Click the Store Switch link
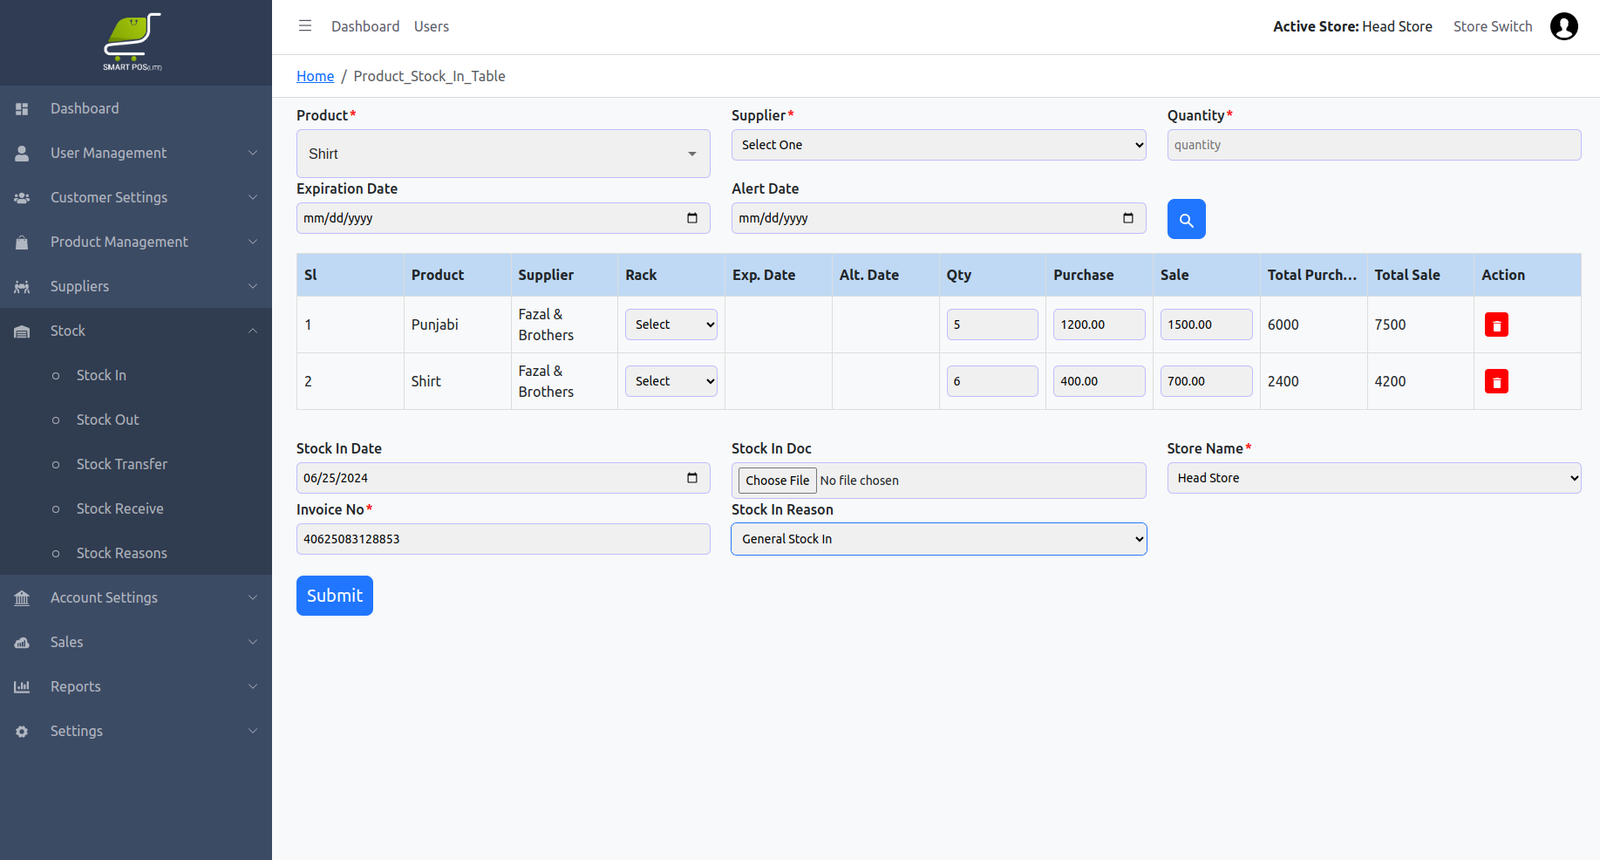Image resolution: width=1600 pixels, height=860 pixels. click(1492, 27)
